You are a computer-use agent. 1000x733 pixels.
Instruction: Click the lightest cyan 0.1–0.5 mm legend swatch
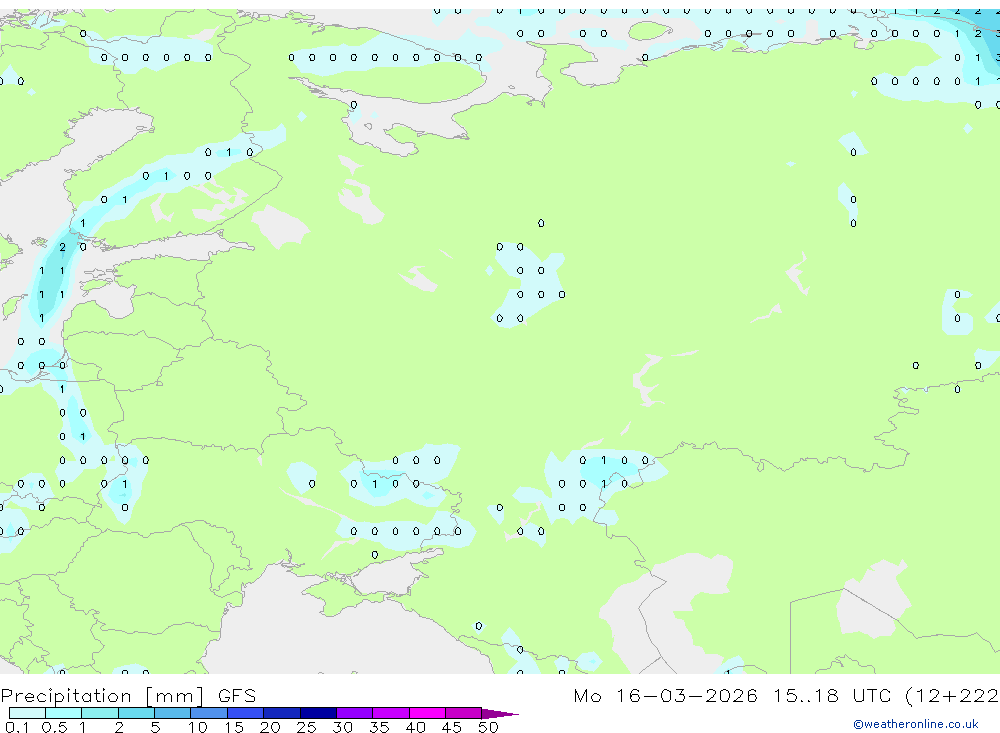[27, 713]
